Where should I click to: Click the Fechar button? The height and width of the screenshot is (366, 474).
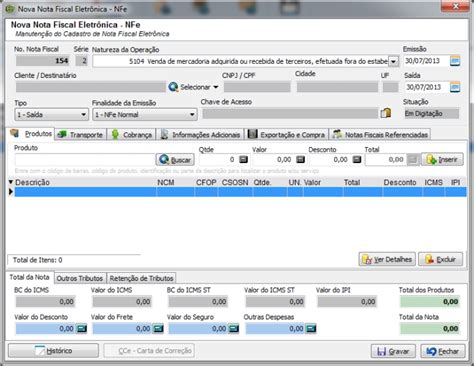pos(443,351)
